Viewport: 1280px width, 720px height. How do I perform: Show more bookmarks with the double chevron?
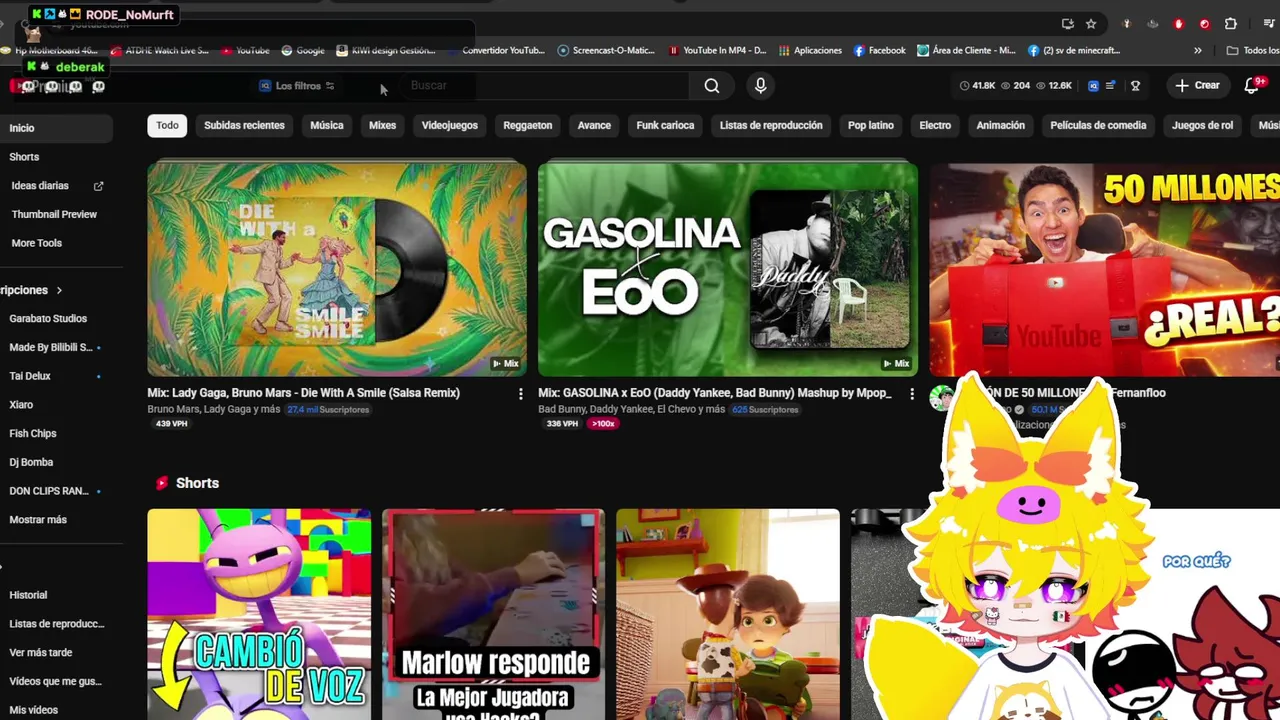[x=1198, y=50]
